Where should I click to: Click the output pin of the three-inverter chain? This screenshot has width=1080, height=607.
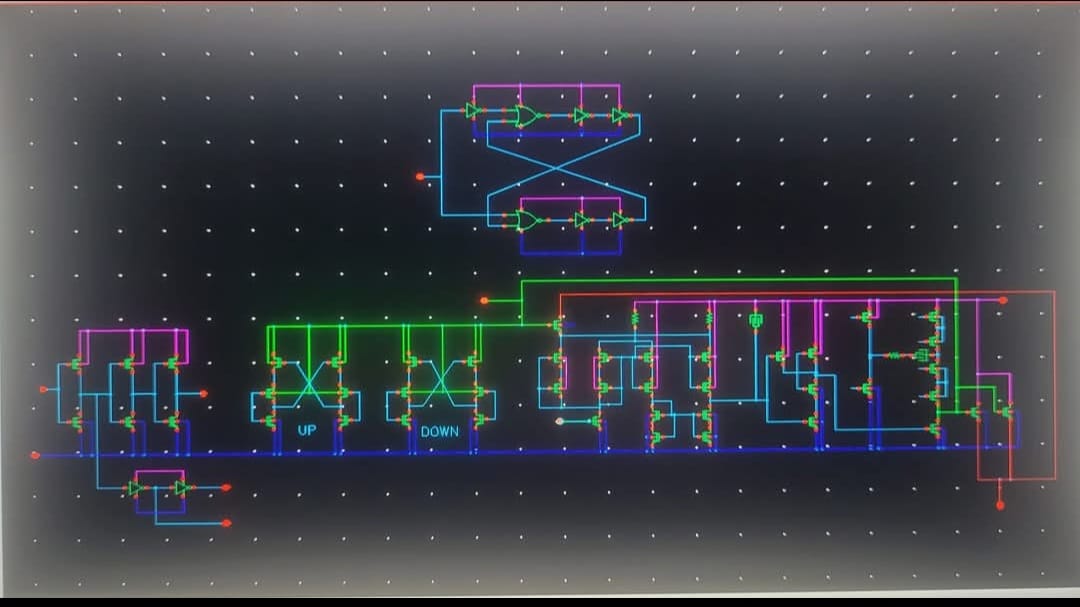coord(204,394)
